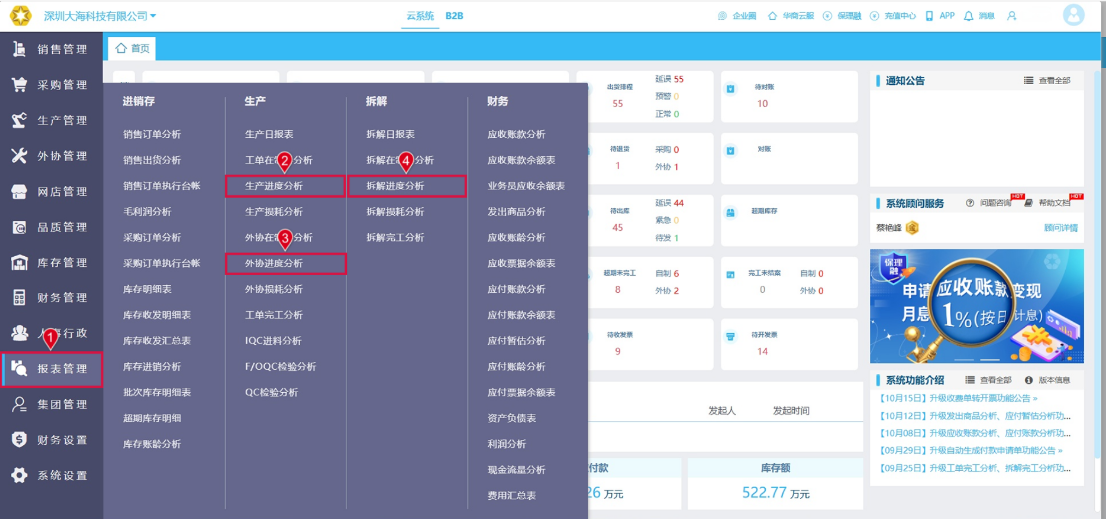Open QC检验分析 report
Viewport: 1110px width, 519px height.
click(271, 392)
